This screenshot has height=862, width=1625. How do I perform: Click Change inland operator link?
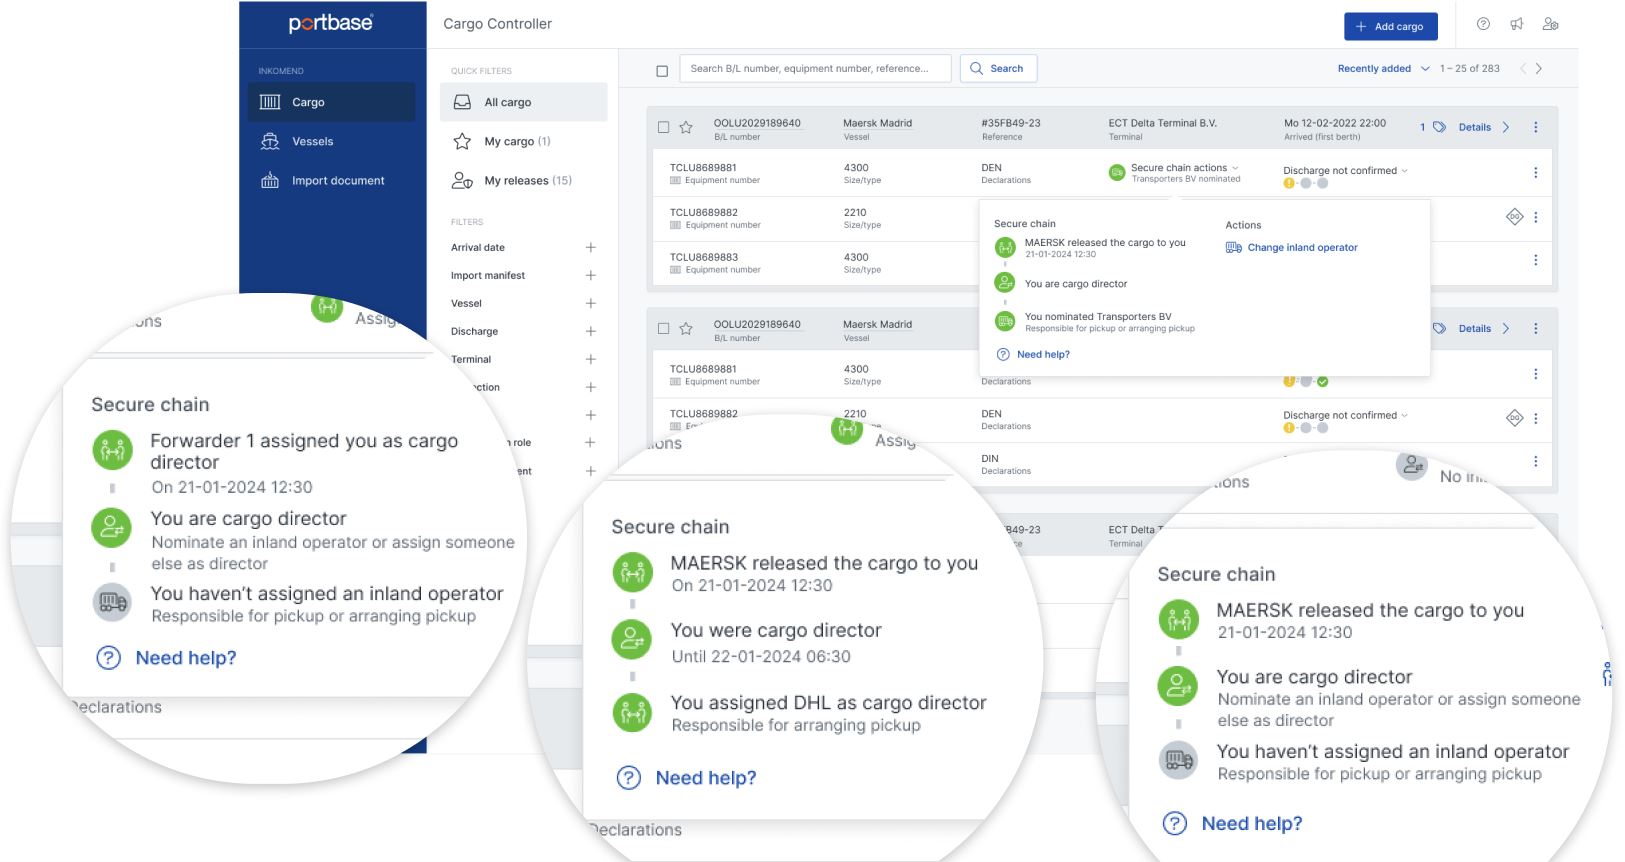click(x=1301, y=248)
